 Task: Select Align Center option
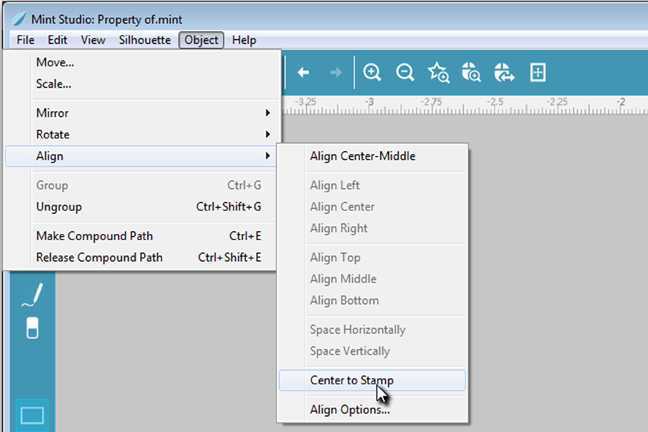point(372,207)
